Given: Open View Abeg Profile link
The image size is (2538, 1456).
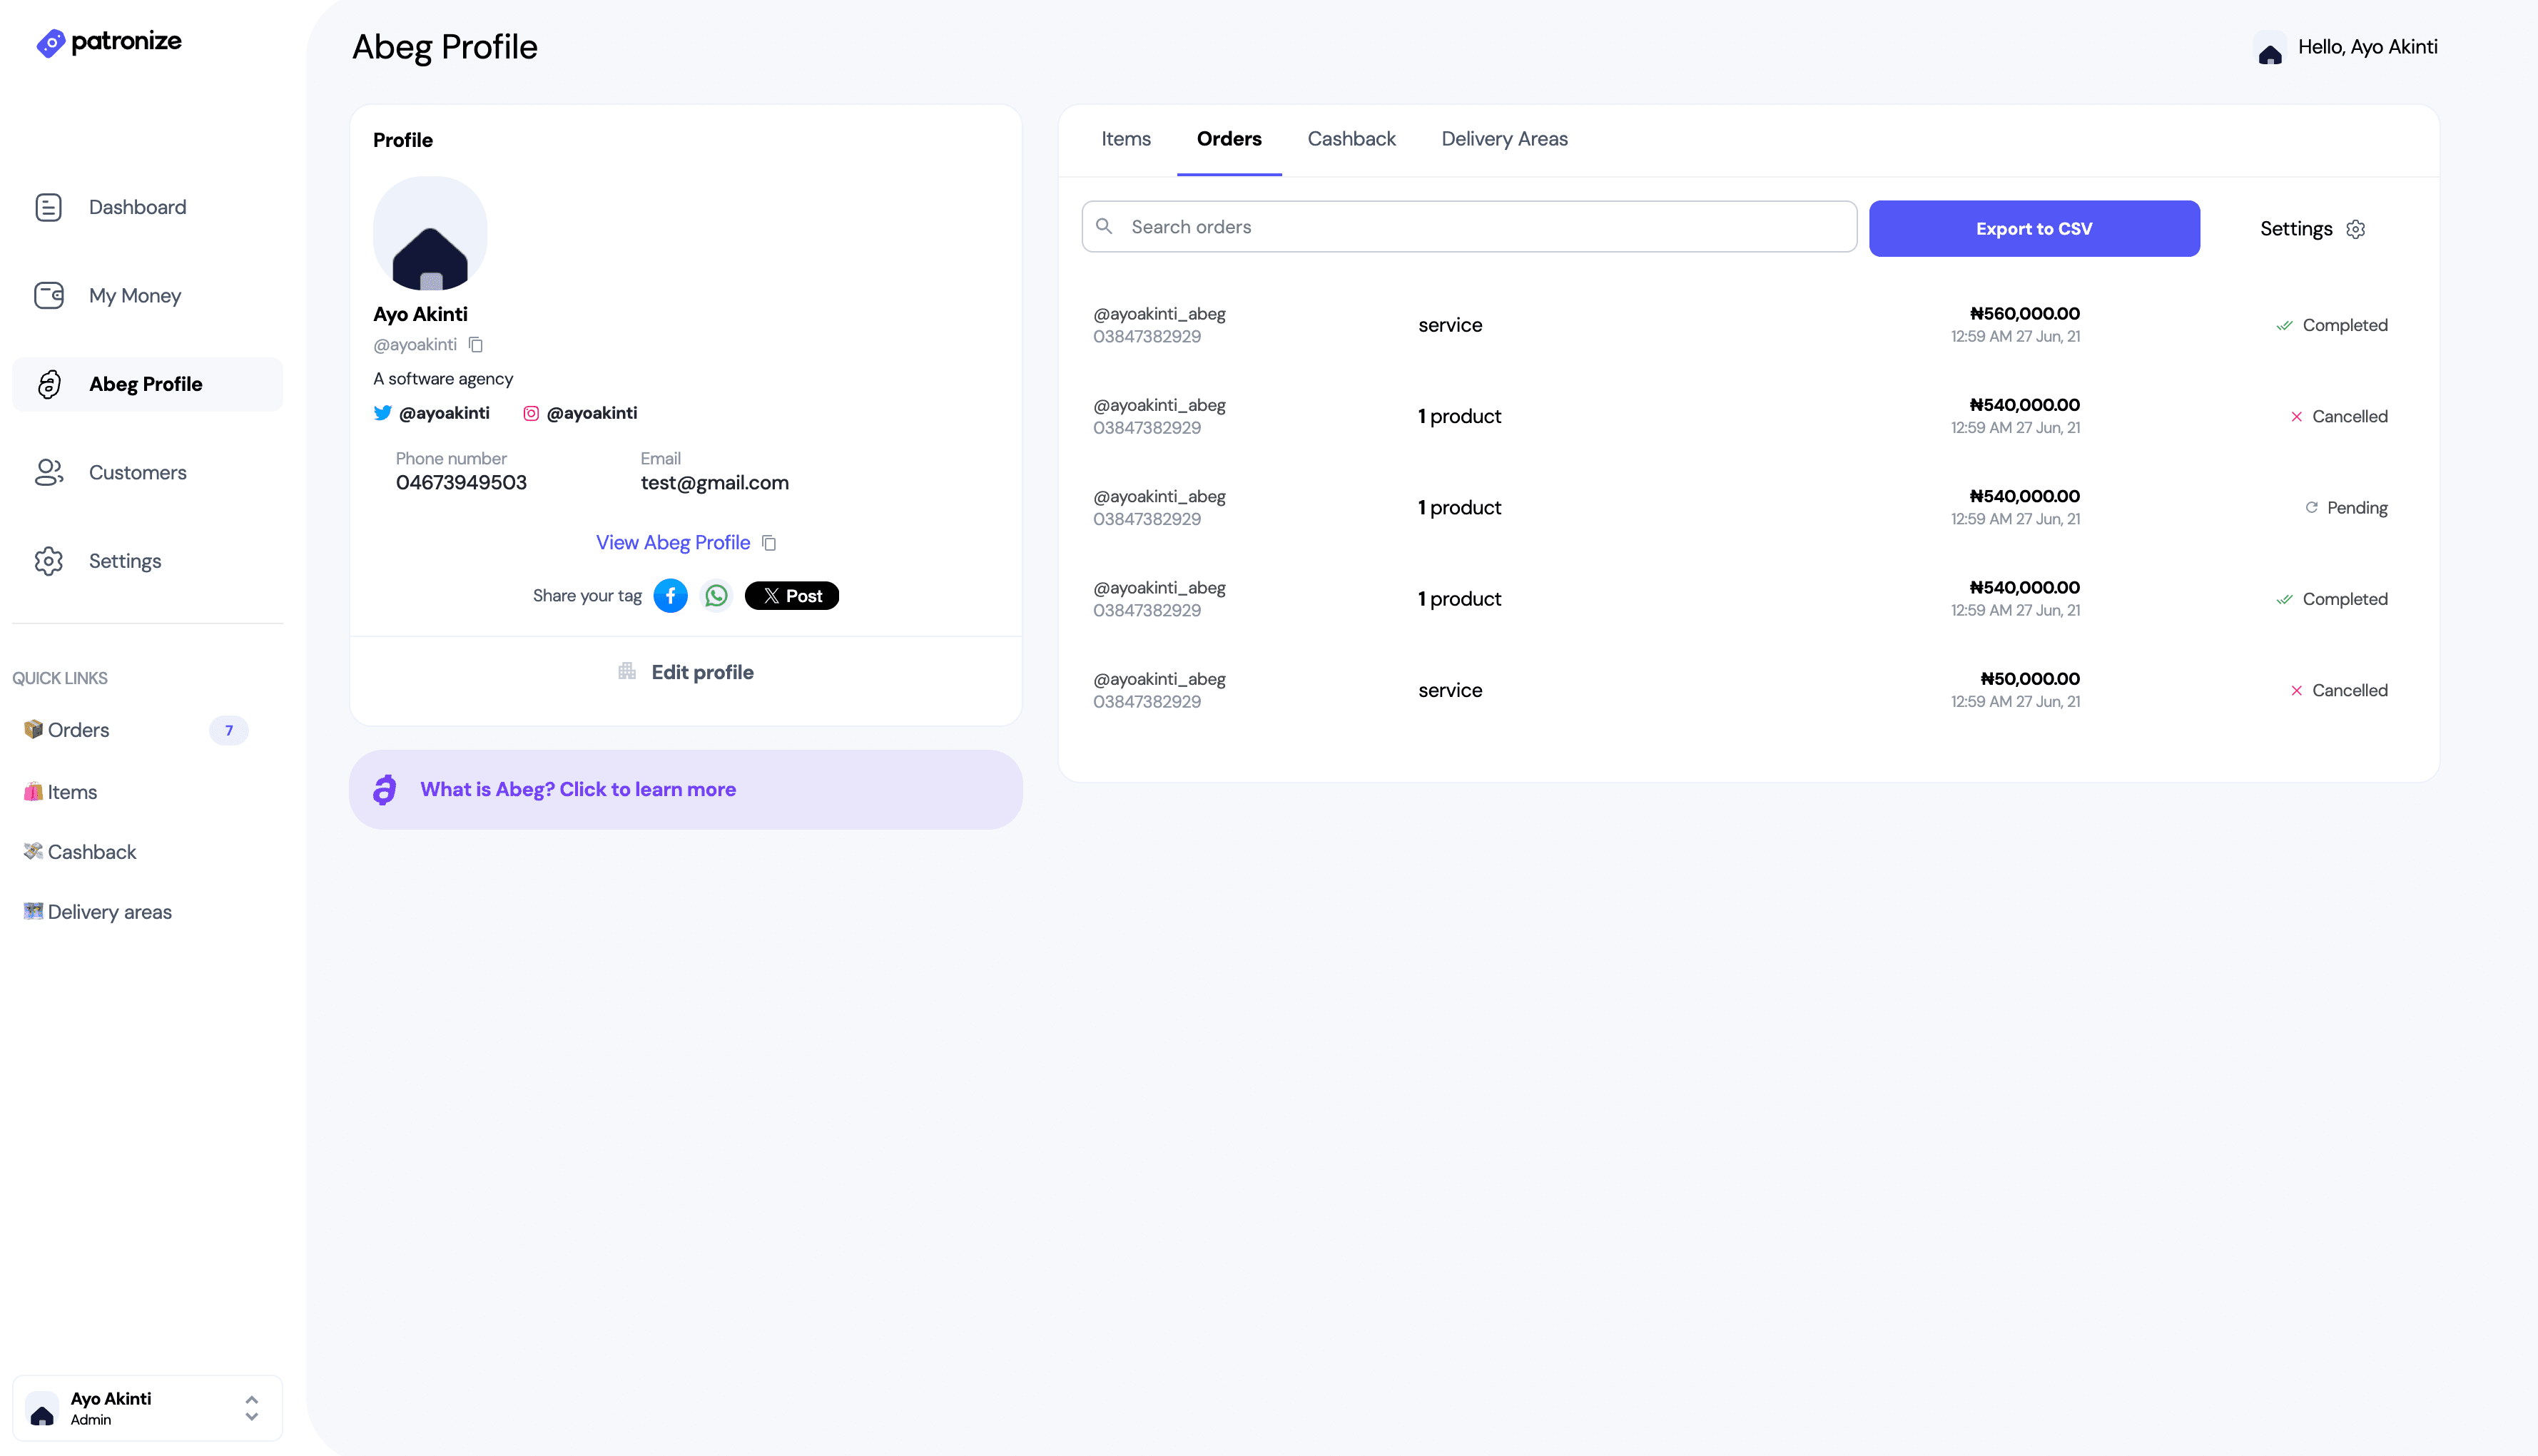Looking at the screenshot, I should click(x=673, y=543).
